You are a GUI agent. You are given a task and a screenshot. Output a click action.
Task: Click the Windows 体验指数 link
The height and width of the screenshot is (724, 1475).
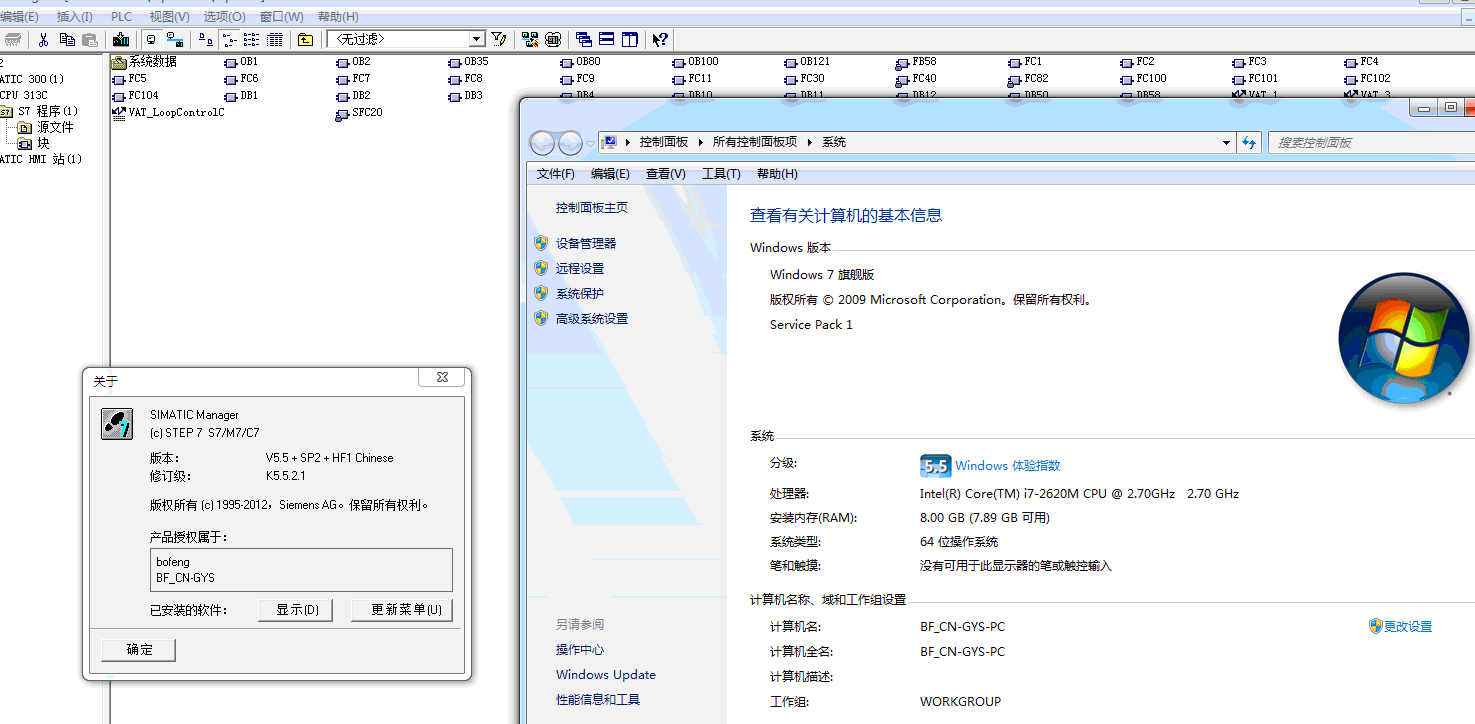point(1007,466)
